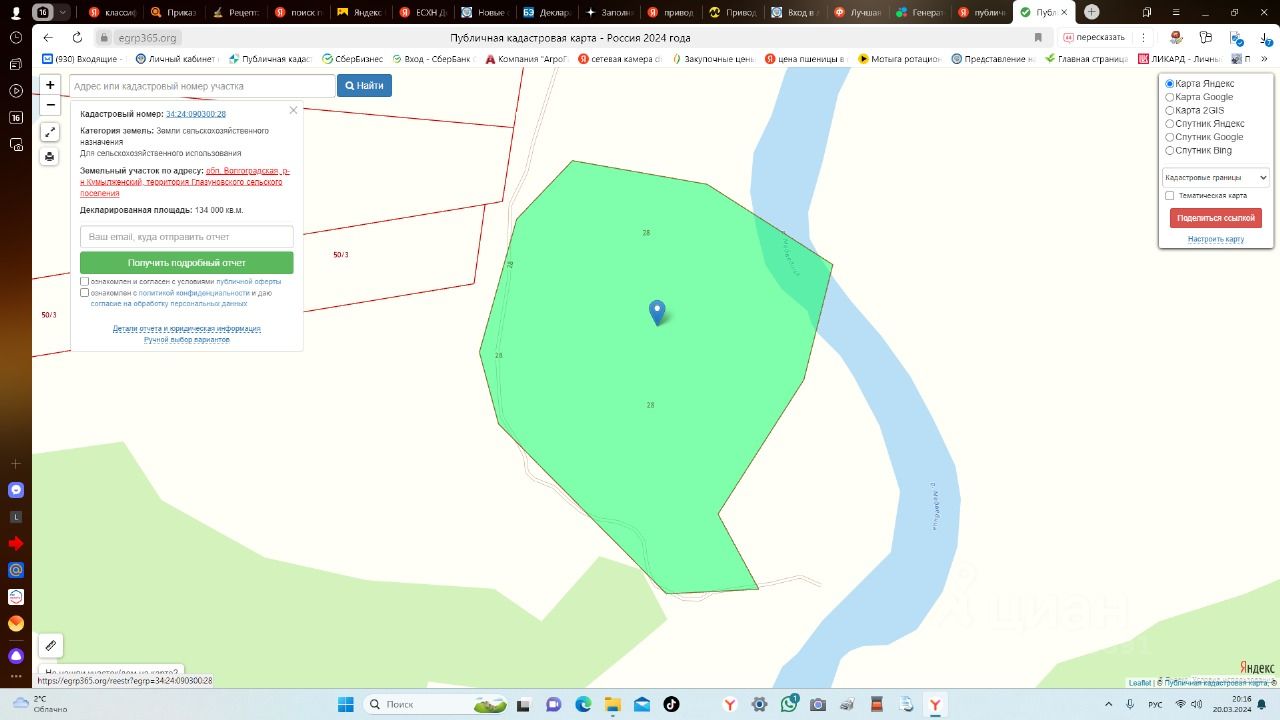
Task: Go back to the previous page
Action: pyautogui.click(x=48, y=38)
